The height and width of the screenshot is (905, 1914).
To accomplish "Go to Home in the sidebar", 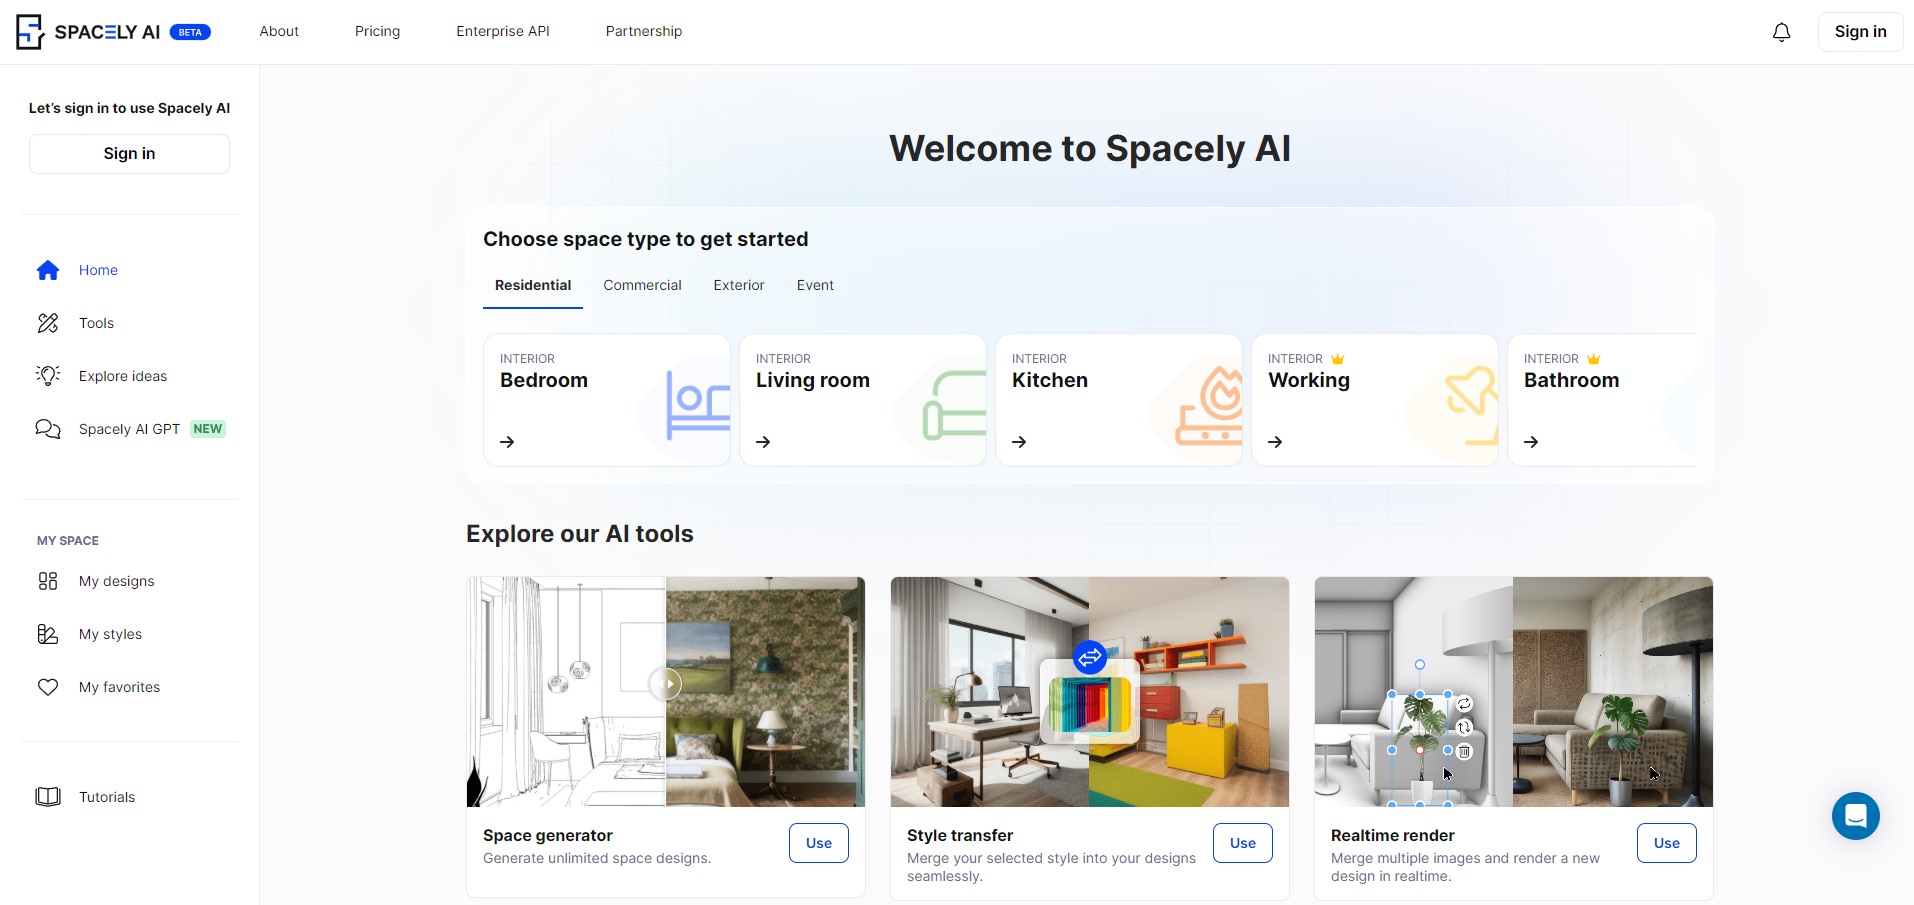I will pos(98,270).
